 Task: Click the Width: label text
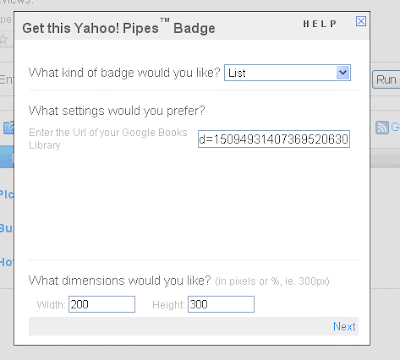[x=51, y=305]
